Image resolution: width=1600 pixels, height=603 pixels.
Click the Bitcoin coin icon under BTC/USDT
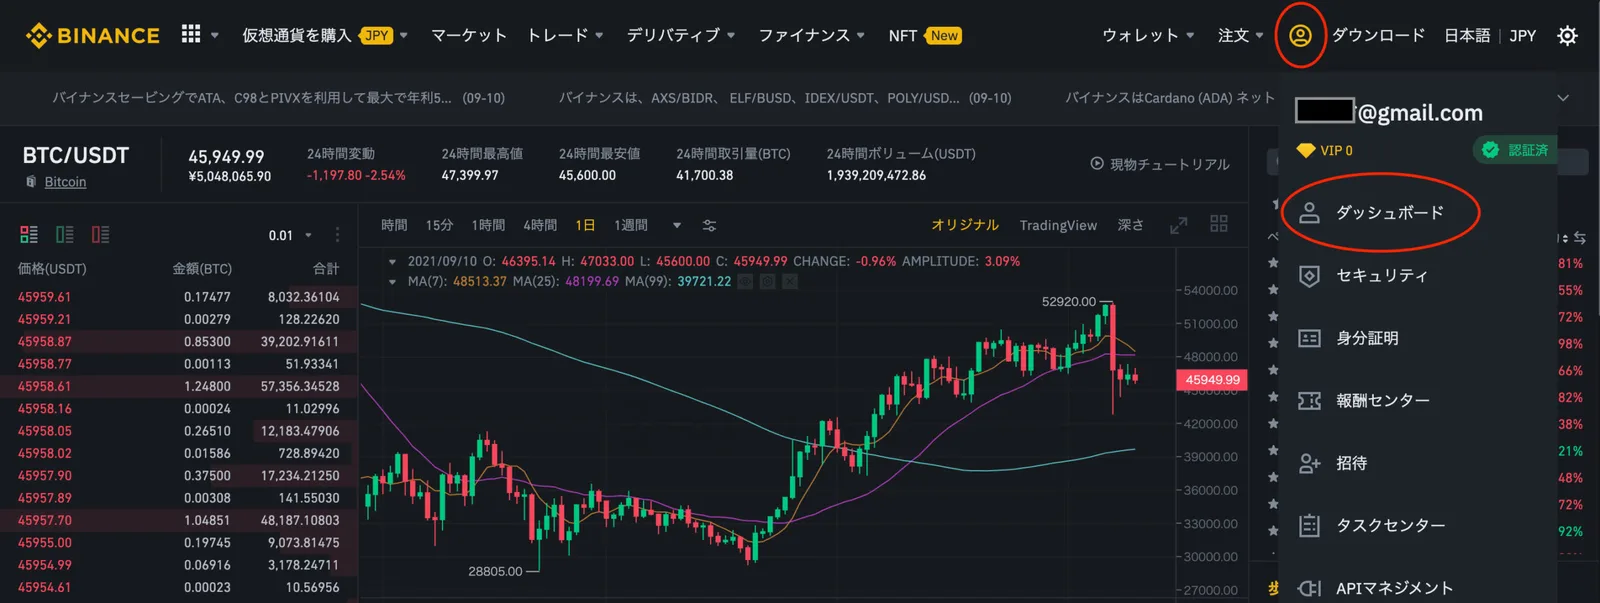(31, 182)
